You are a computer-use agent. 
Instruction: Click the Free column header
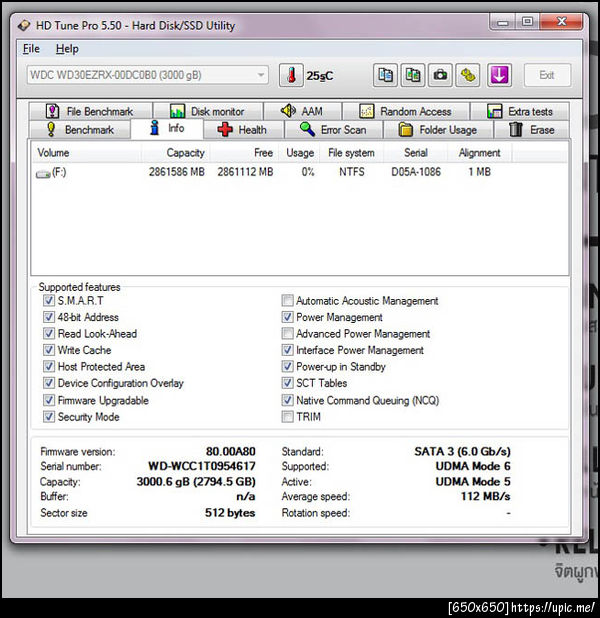[244, 153]
